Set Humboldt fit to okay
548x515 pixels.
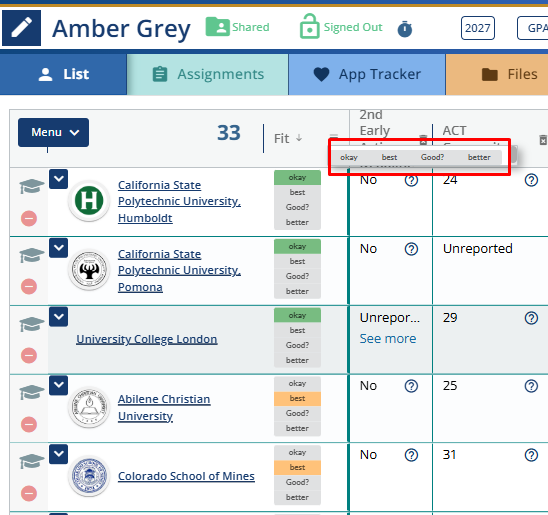click(x=297, y=177)
